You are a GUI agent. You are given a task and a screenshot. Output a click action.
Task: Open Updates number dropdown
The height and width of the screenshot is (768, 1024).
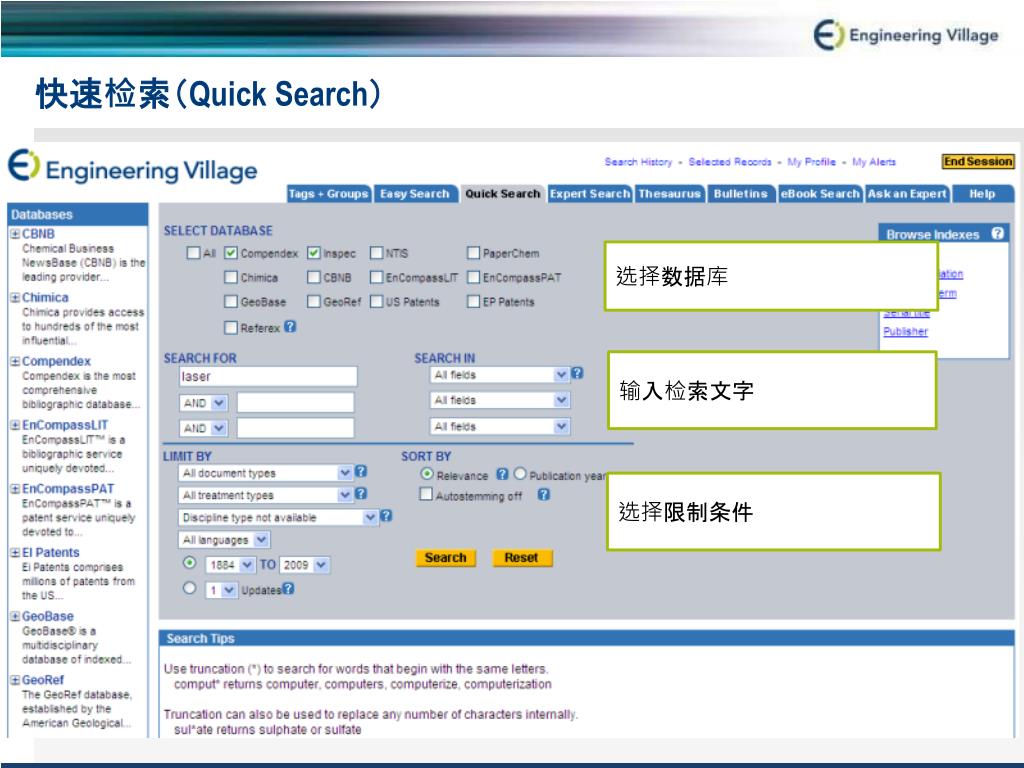coord(221,590)
